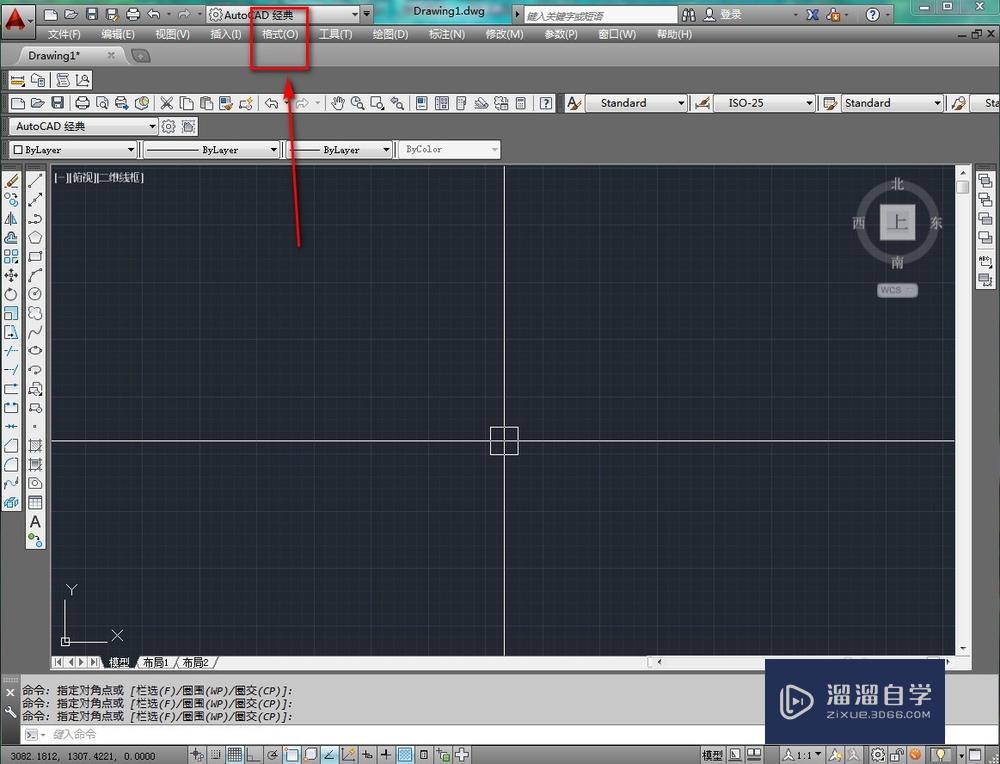Click the Plot printer icon in Standard toolbar
This screenshot has height=764, width=1000.
tap(82, 103)
